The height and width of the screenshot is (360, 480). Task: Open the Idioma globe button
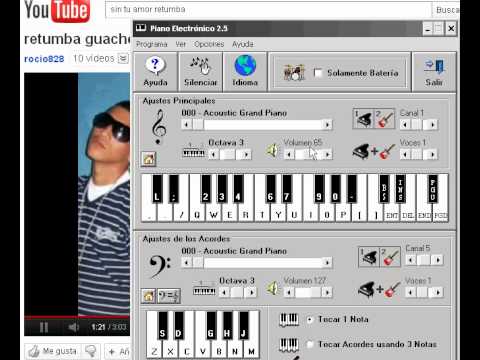pyautogui.click(x=245, y=72)
